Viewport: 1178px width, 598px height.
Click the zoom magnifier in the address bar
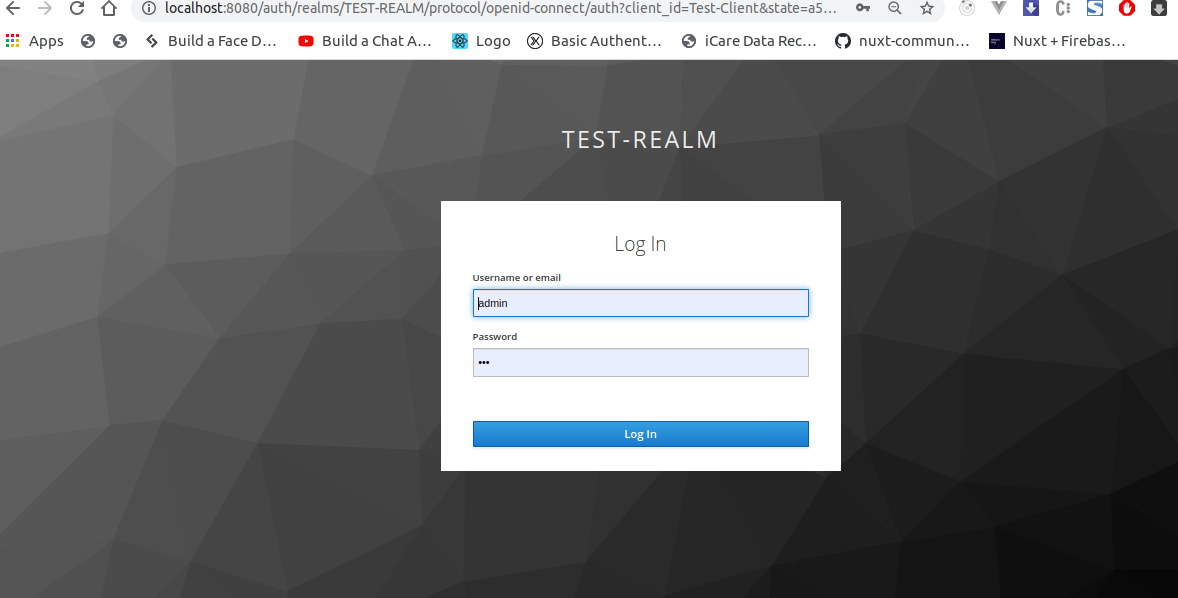(894, 9)
